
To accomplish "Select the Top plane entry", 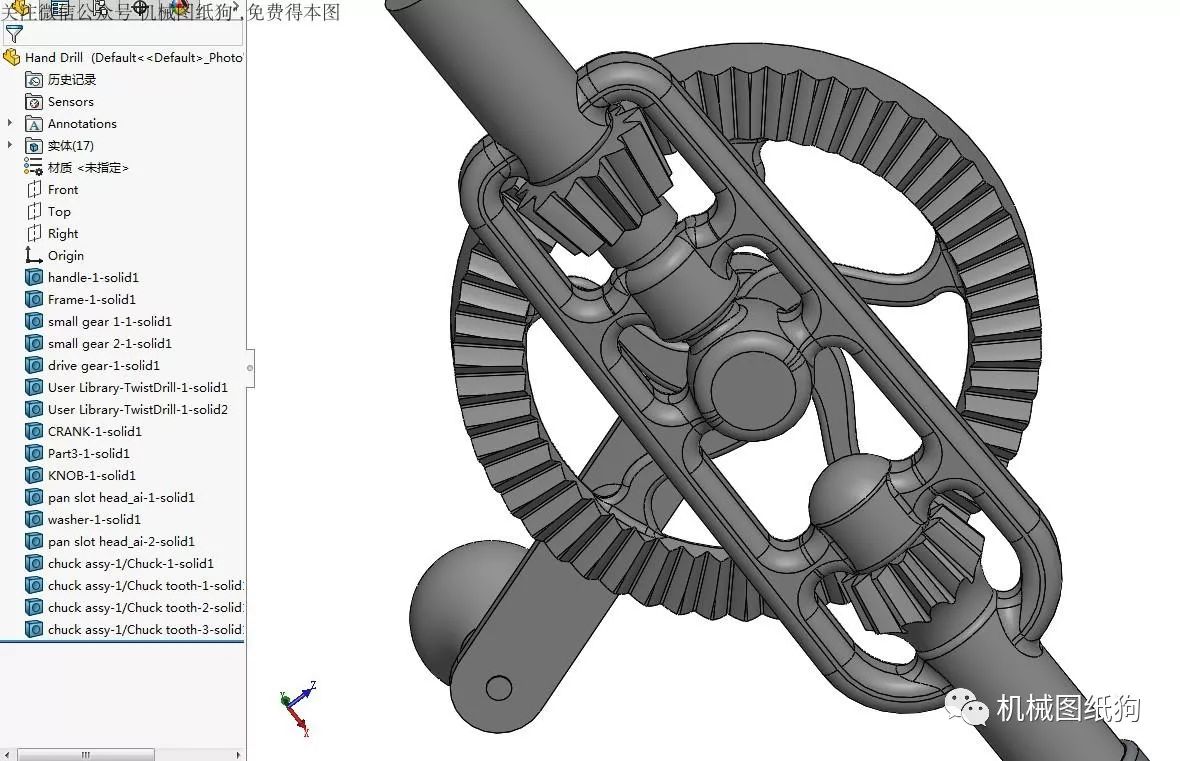I will 59,211.
